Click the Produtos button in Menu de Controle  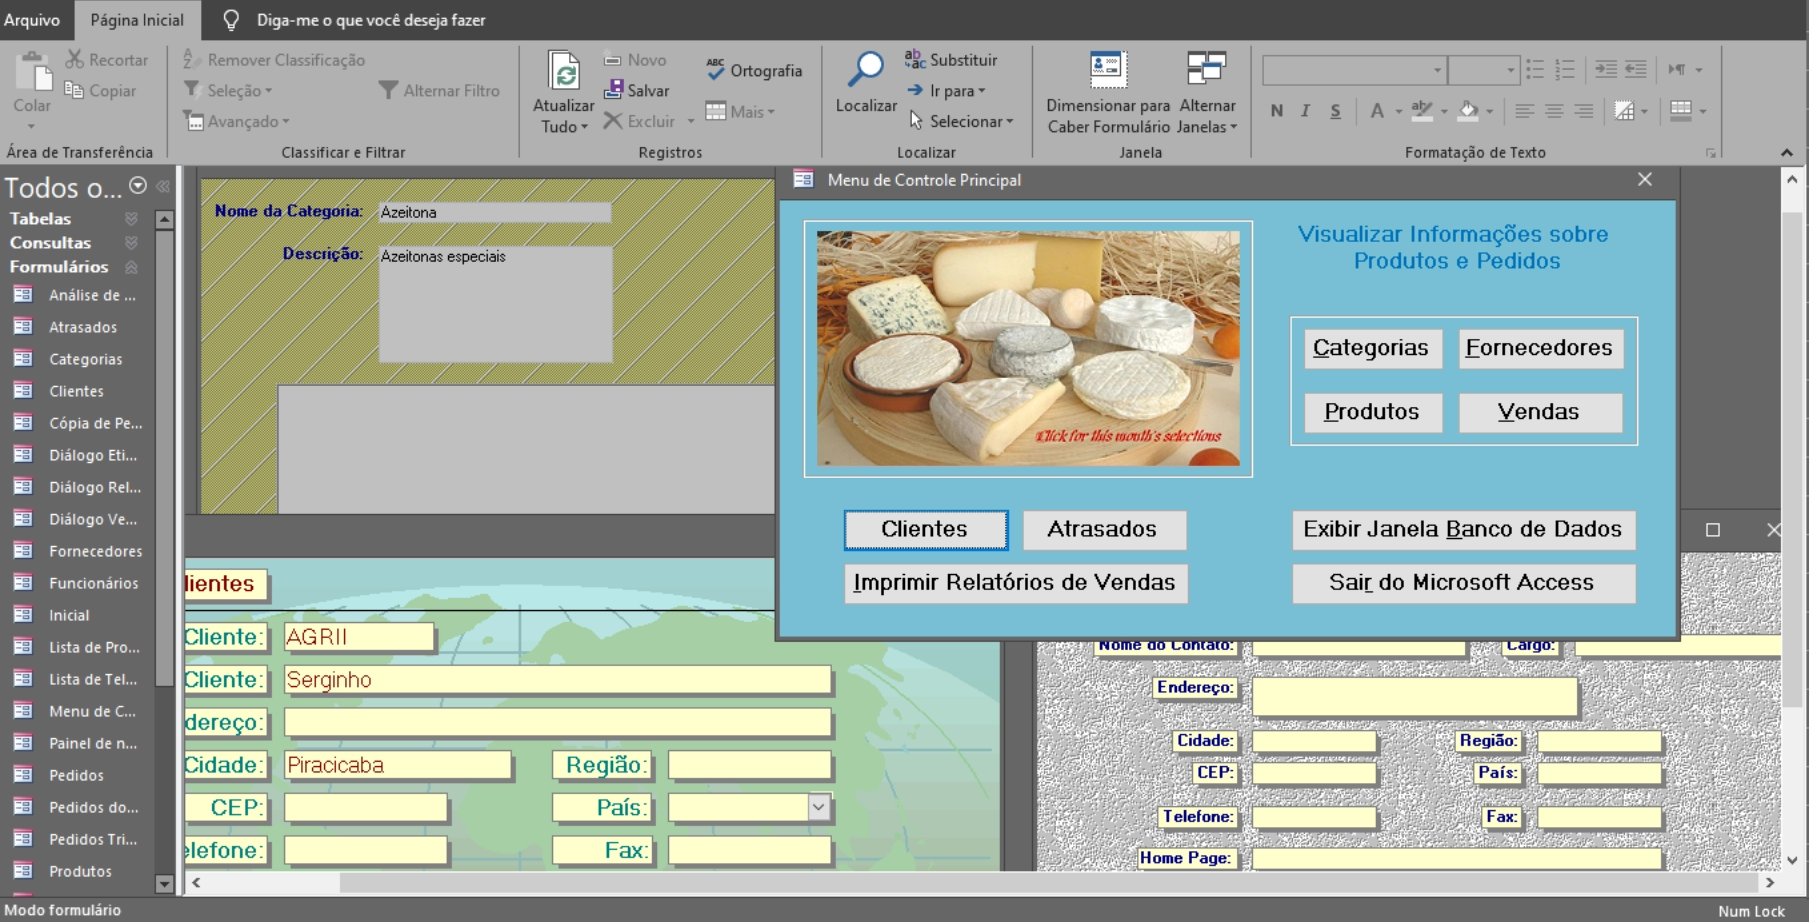1372,412
